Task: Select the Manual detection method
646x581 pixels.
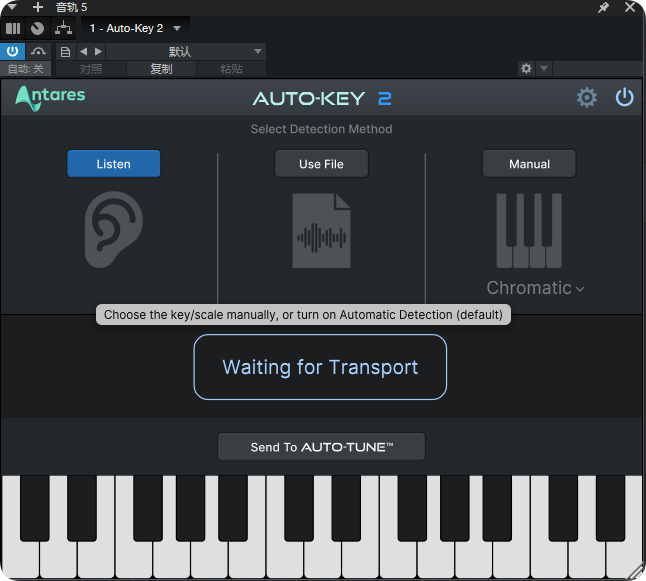Action: click(x=529, y=164)
